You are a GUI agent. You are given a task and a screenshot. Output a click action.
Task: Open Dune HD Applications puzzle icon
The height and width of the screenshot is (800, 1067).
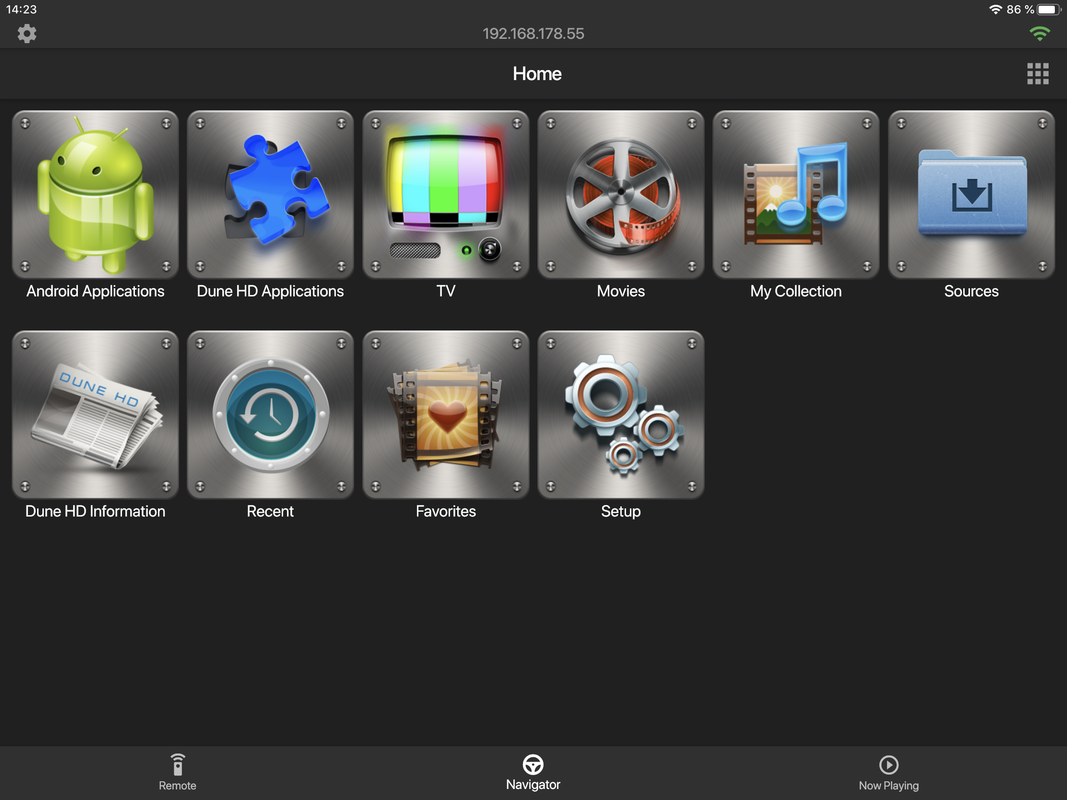pyautogui.click(x=270, y=195)
